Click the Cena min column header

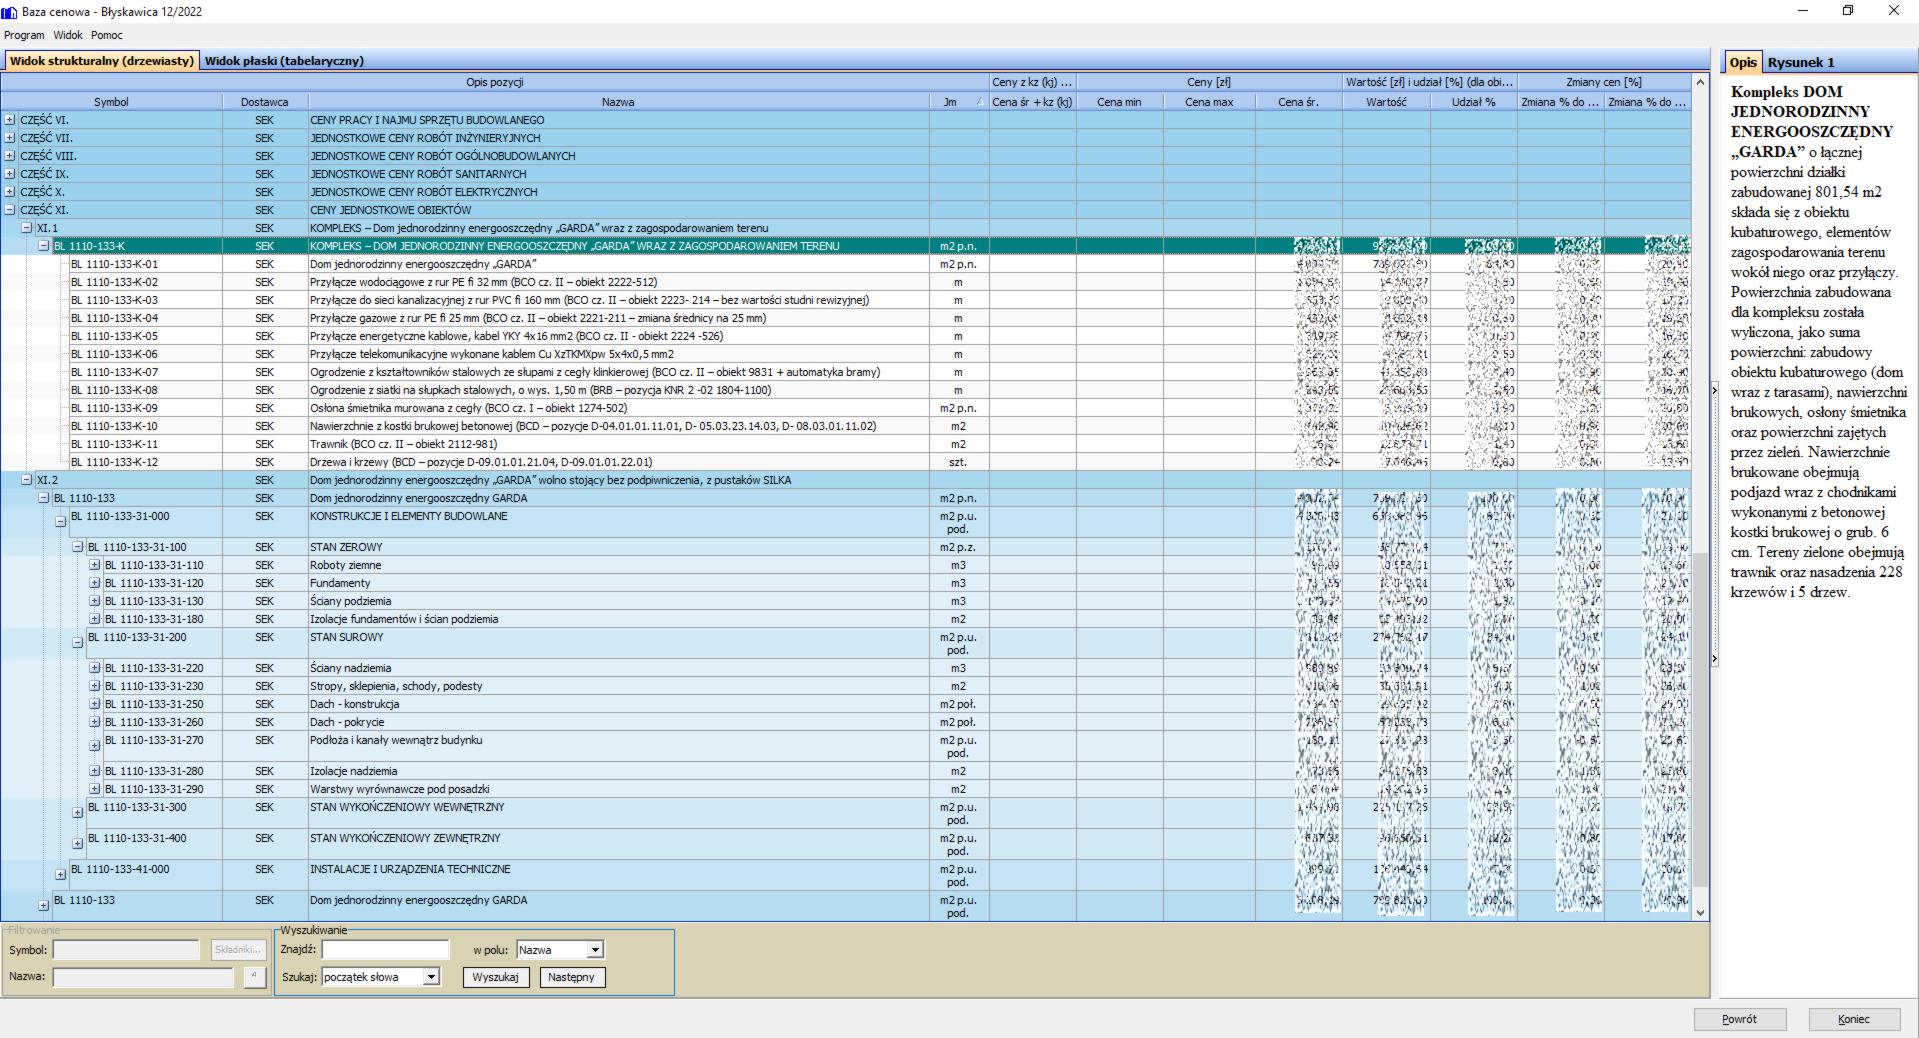point(1119,102)
